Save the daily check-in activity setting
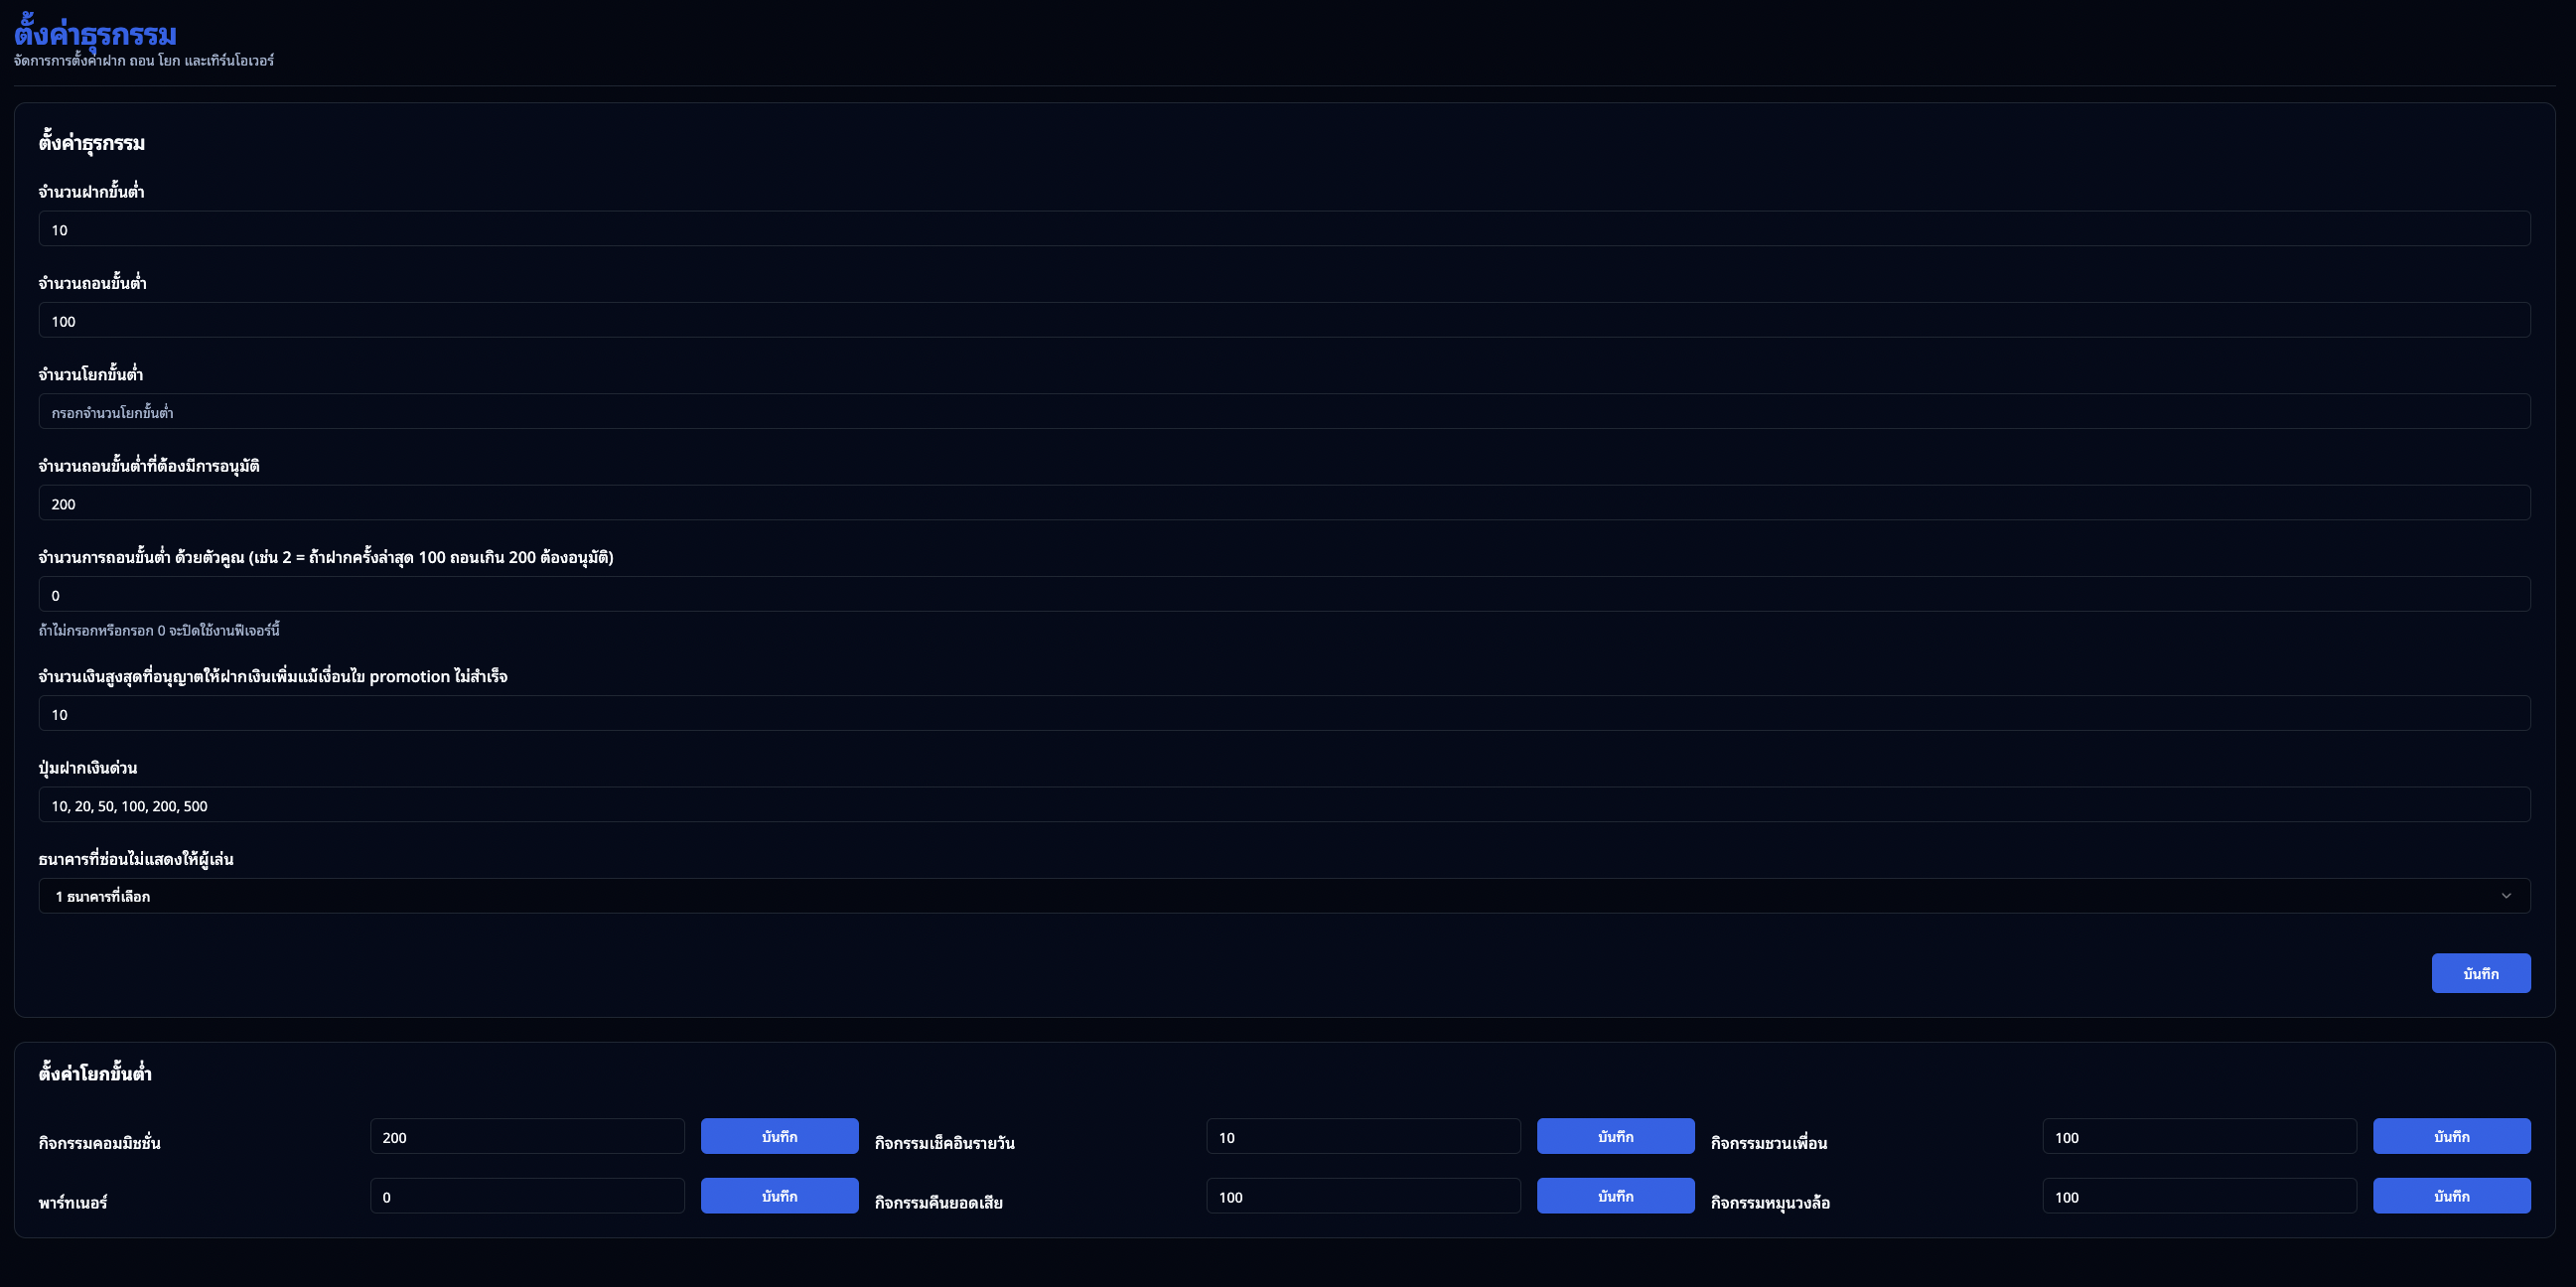 [1615, 1137]
